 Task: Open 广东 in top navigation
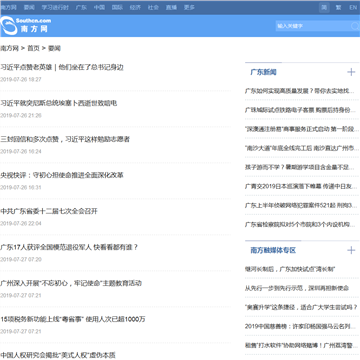coord(81,7)
